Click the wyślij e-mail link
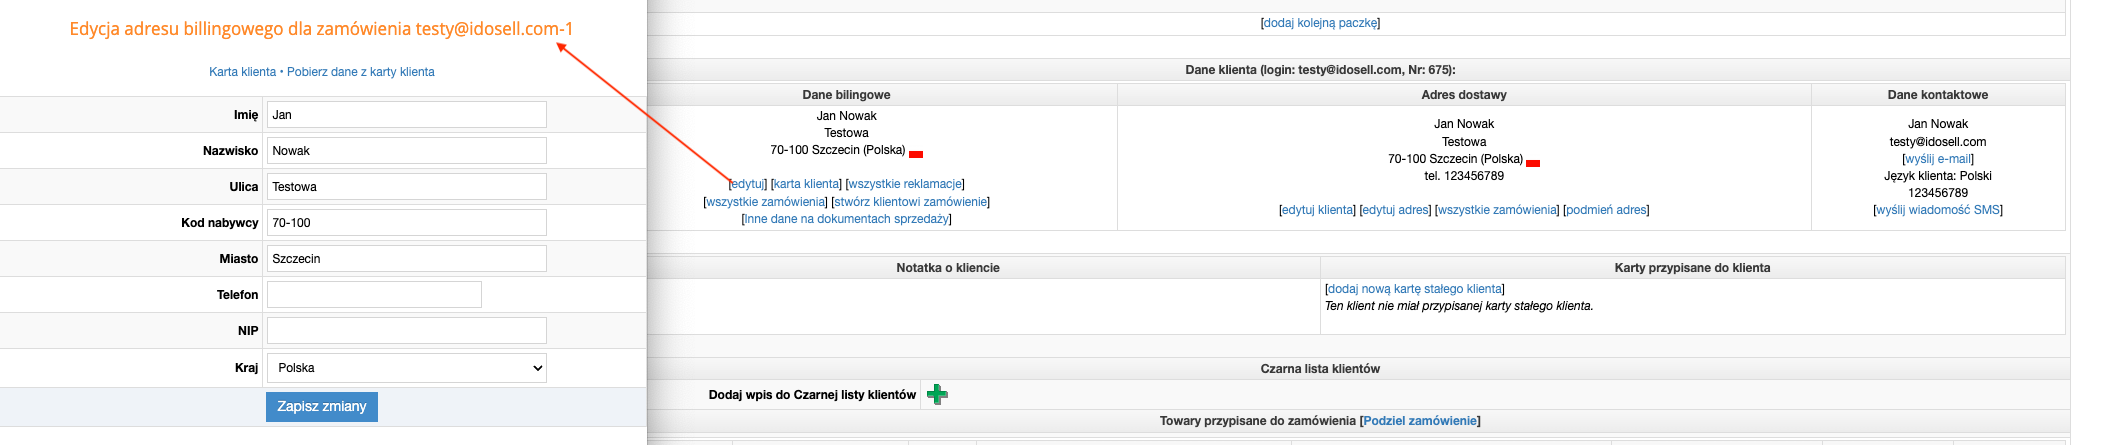This screenshot has height=445, width=2125. pos(1937,159)
